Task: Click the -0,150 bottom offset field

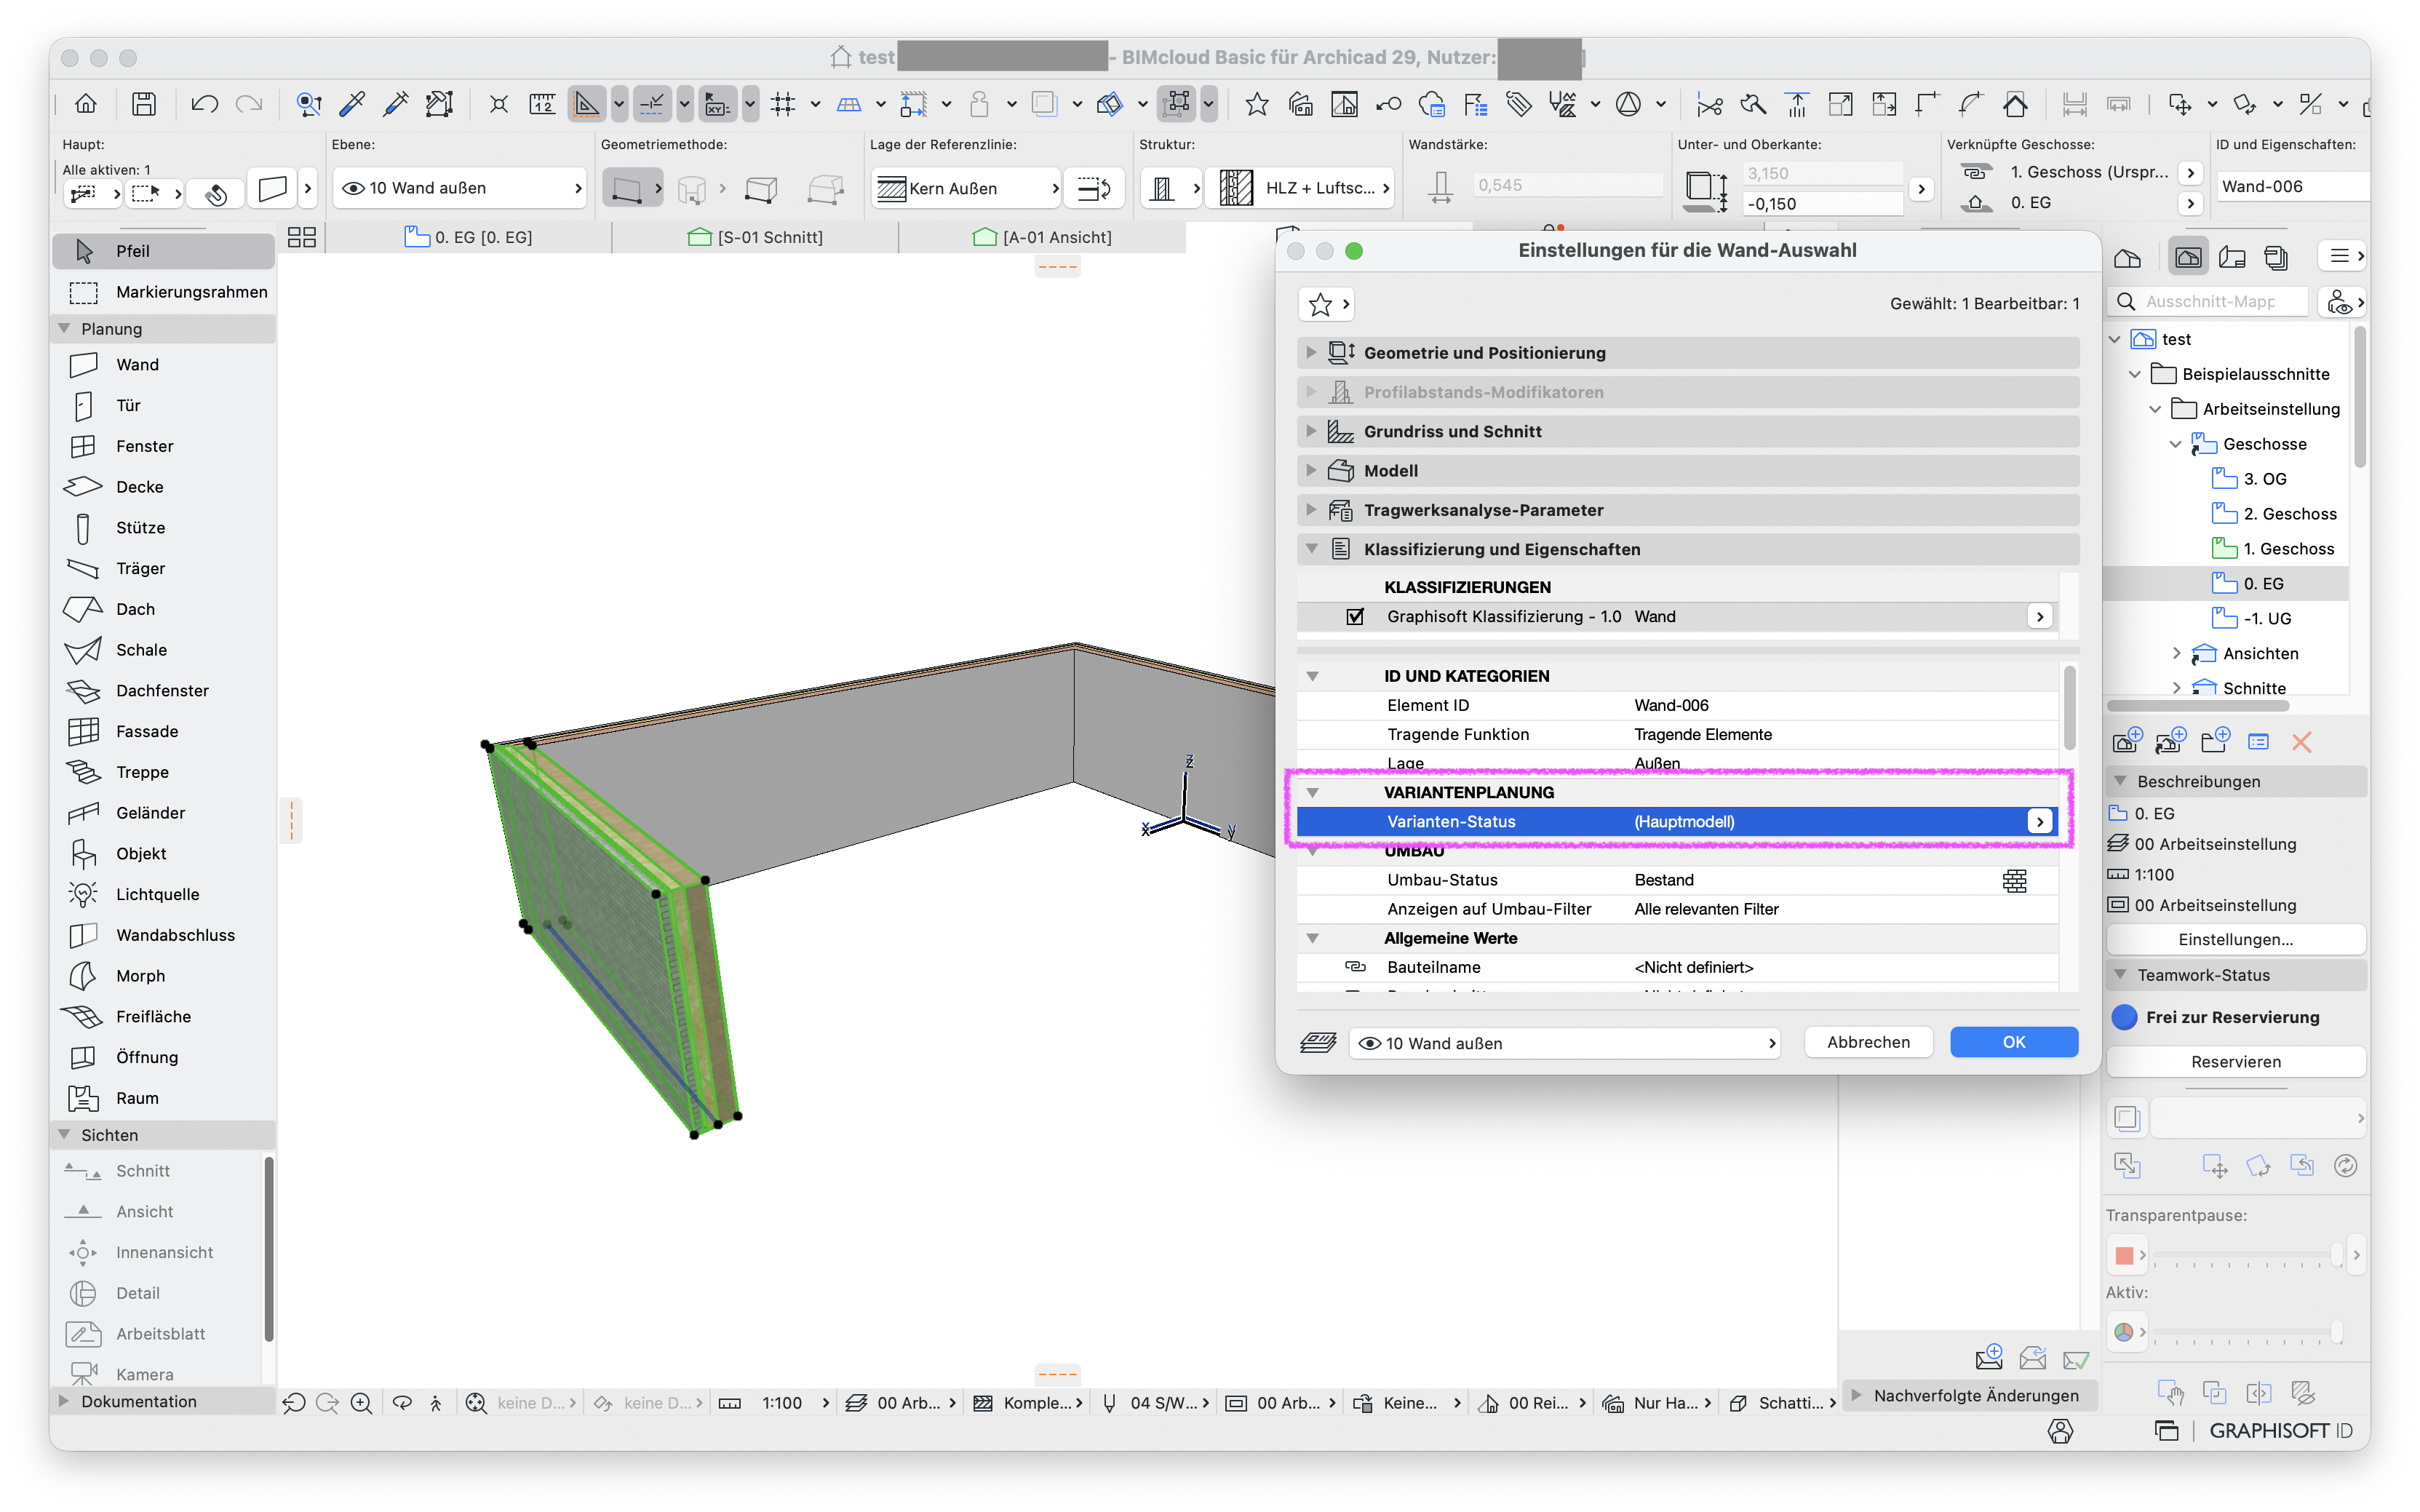Action: pos(1821,204)
